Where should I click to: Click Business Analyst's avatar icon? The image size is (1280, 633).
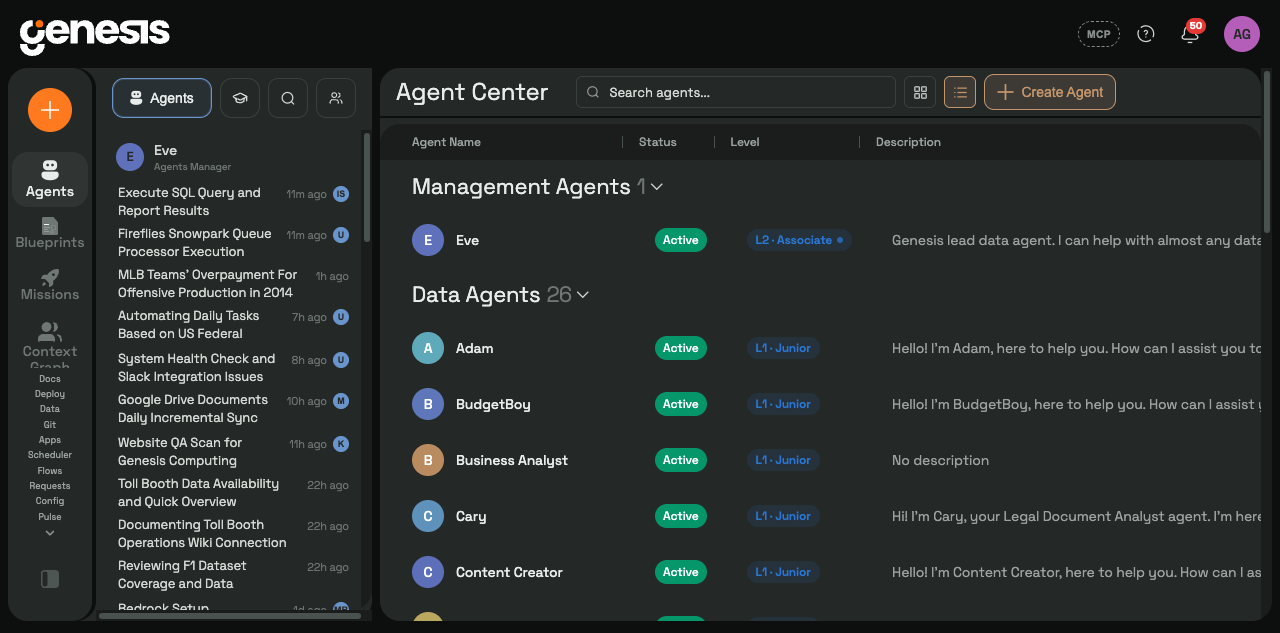[428, 460]
